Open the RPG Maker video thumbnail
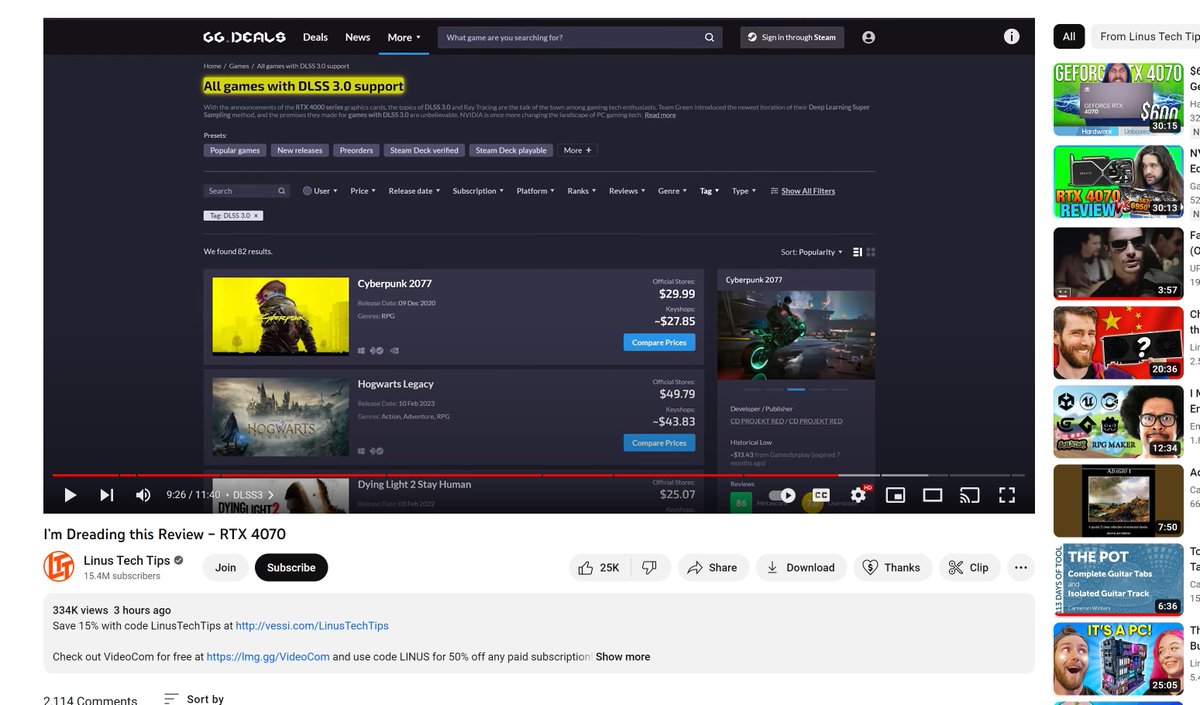This screenshot has height=705, width=1200. coord(1118,422)
